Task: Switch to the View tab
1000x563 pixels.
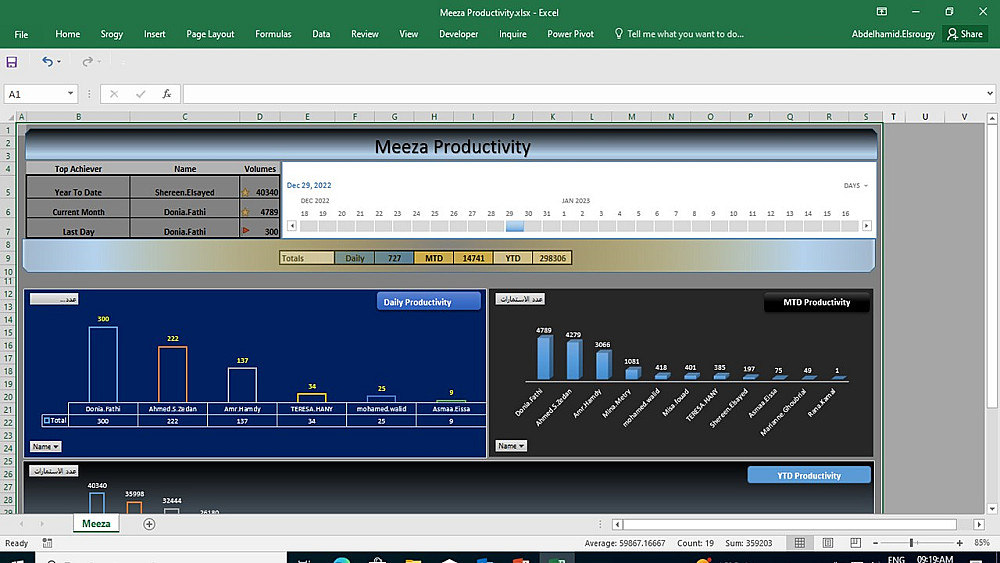Action: [409, 34]
